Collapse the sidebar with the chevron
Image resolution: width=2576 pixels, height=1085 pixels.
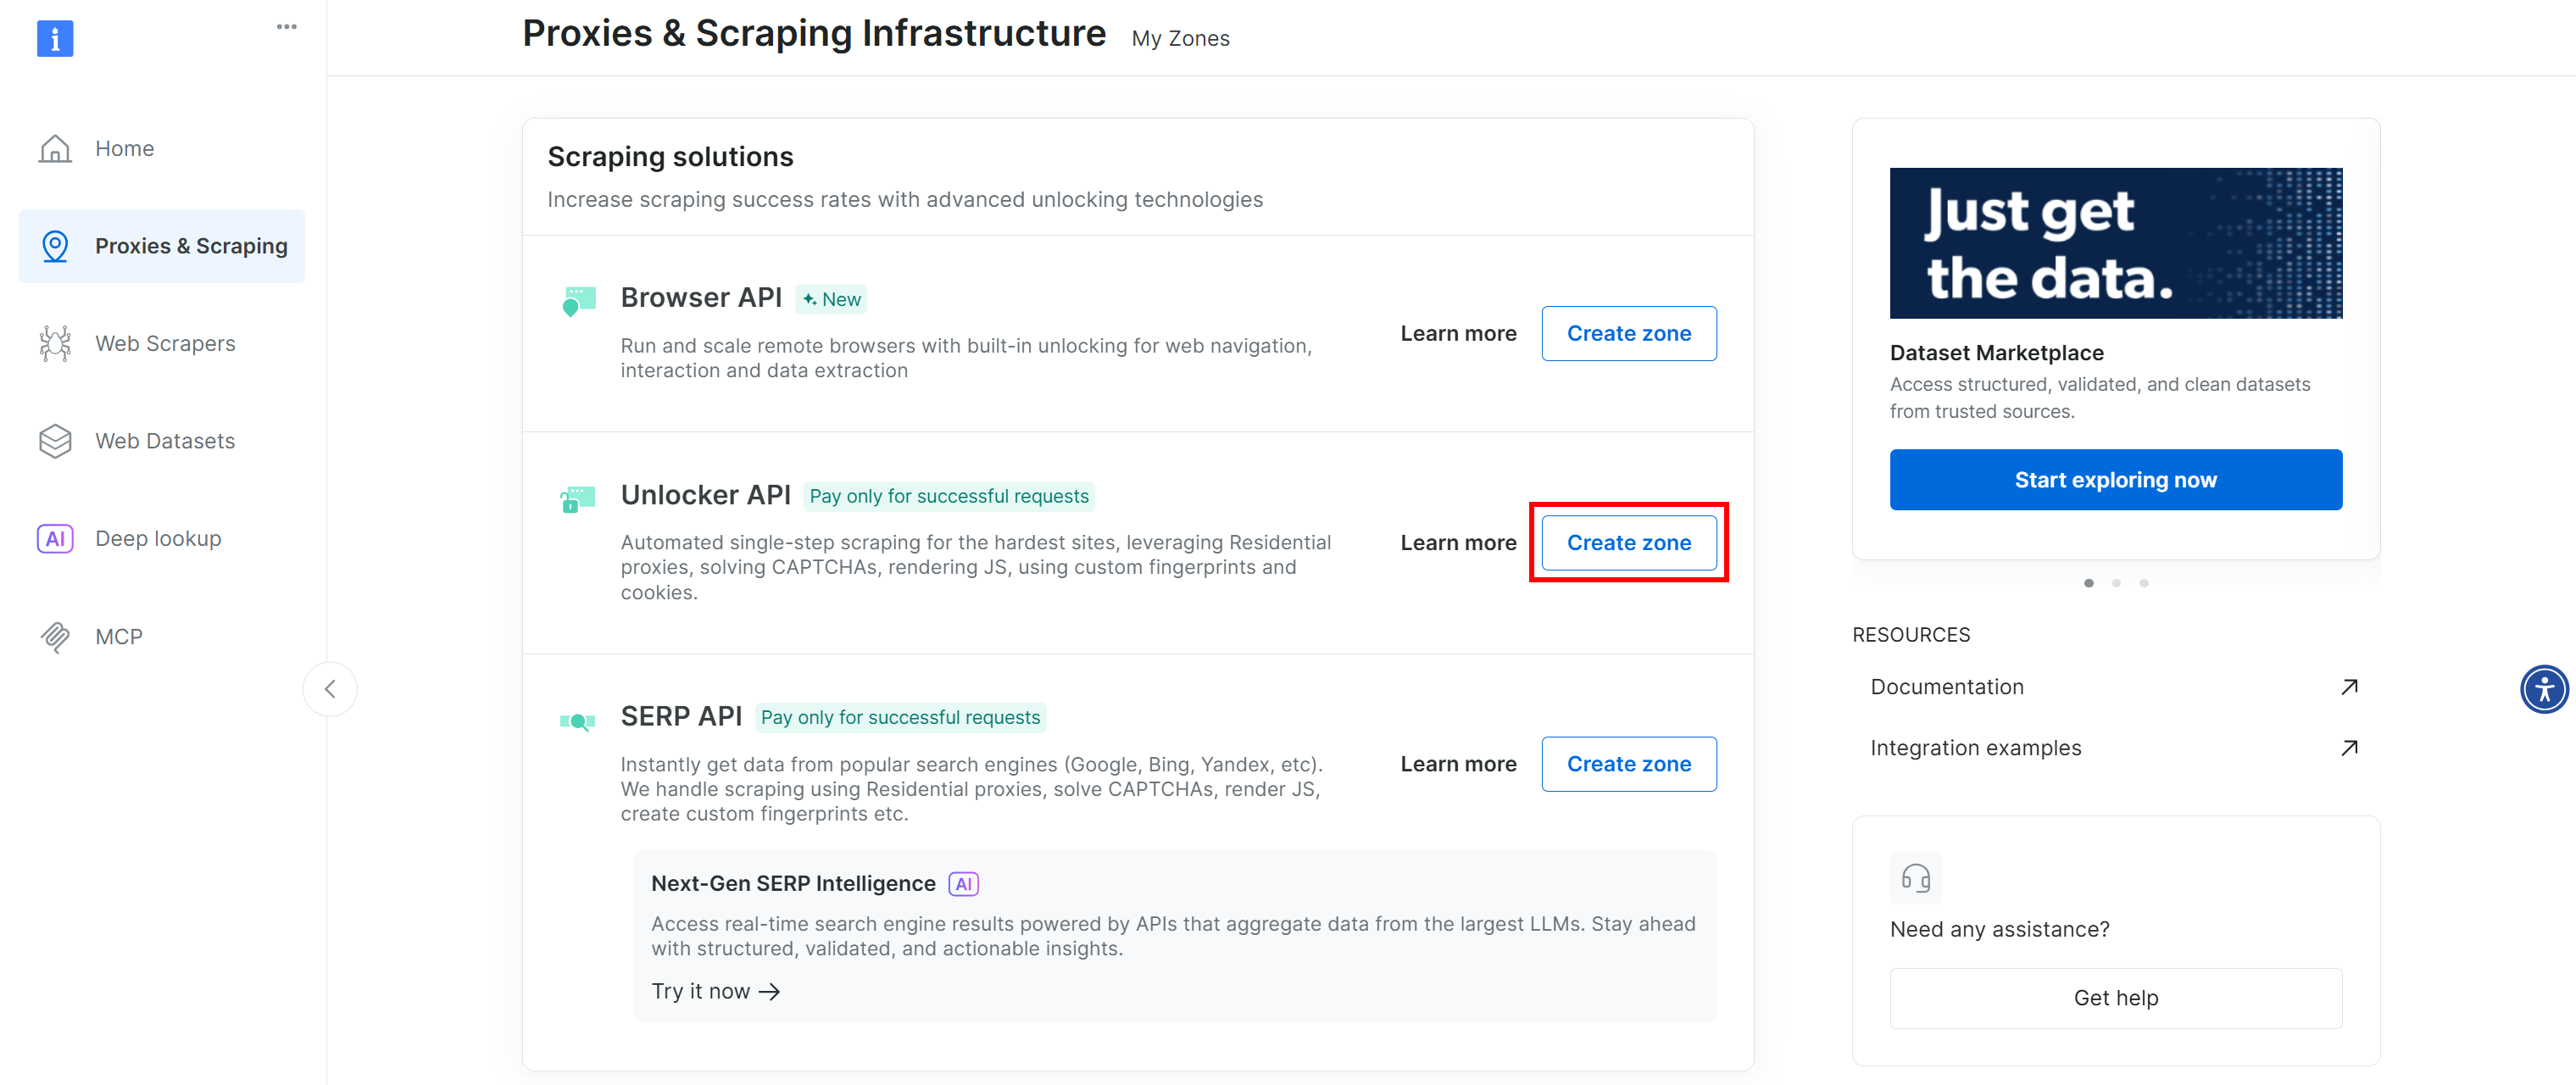[x=330, y=689]
